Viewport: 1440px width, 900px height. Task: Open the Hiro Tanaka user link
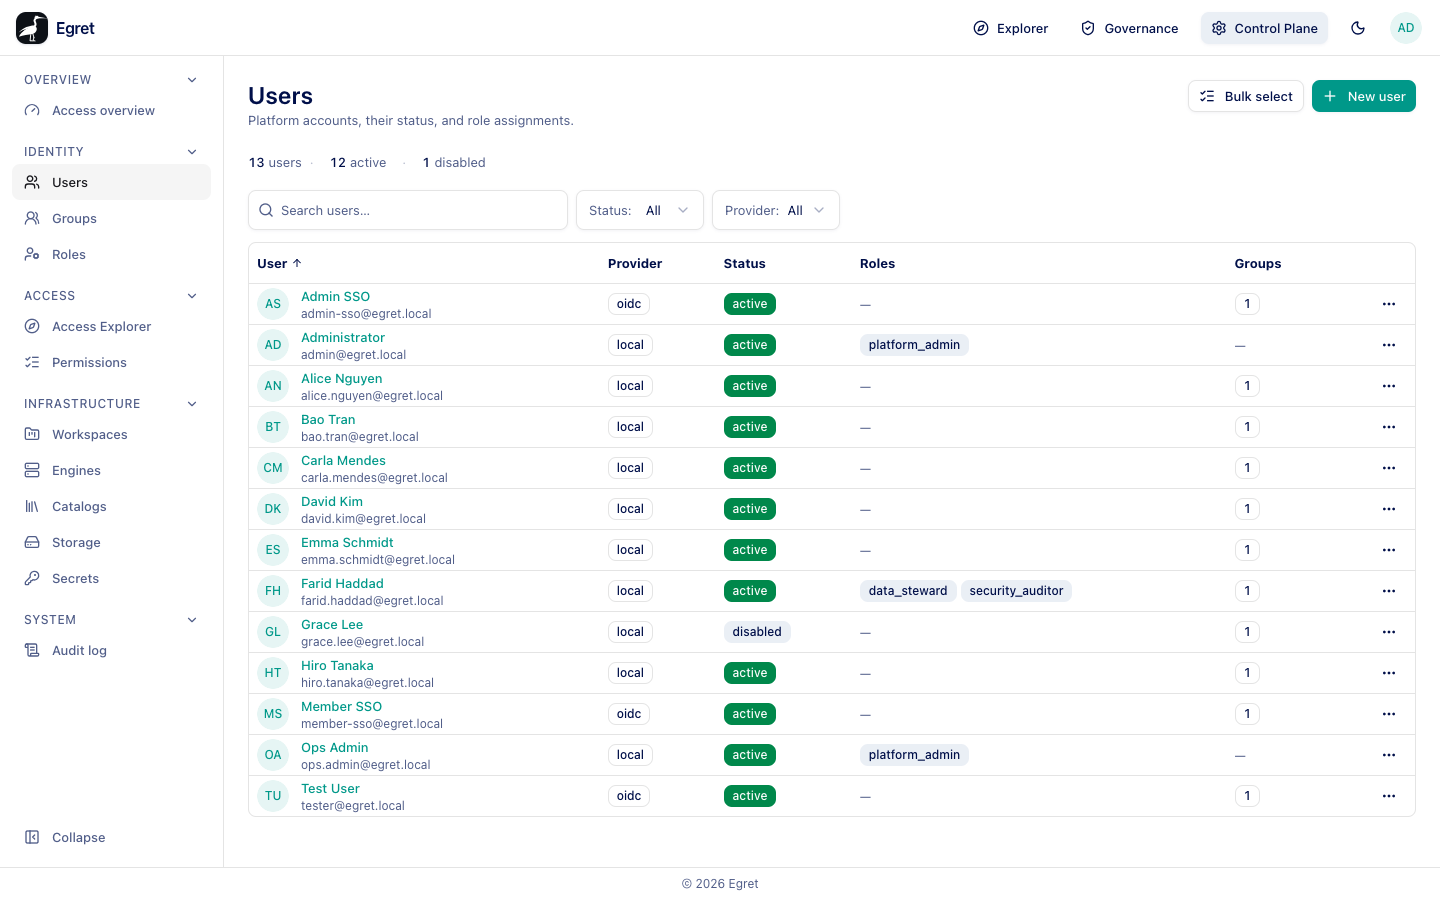pyautogui.click(x=337, y=666)
